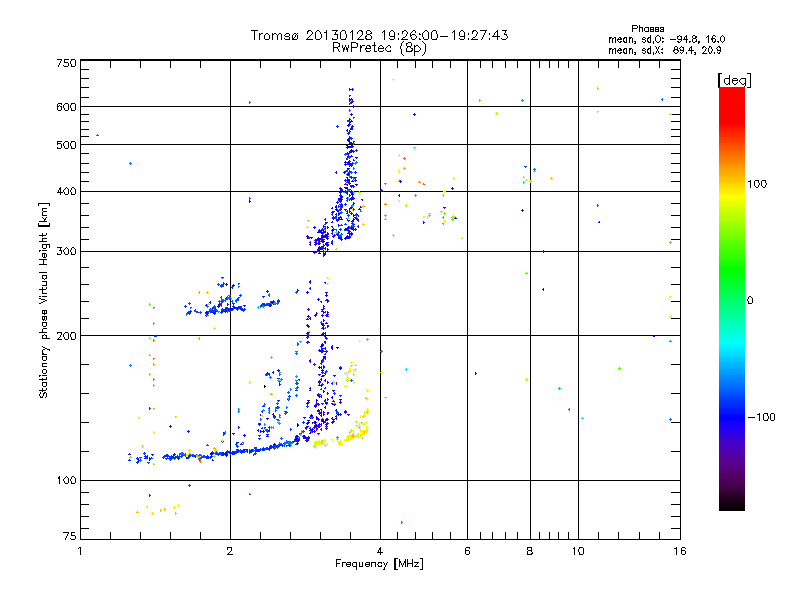Click the x-axis tick label "8"

530,551
